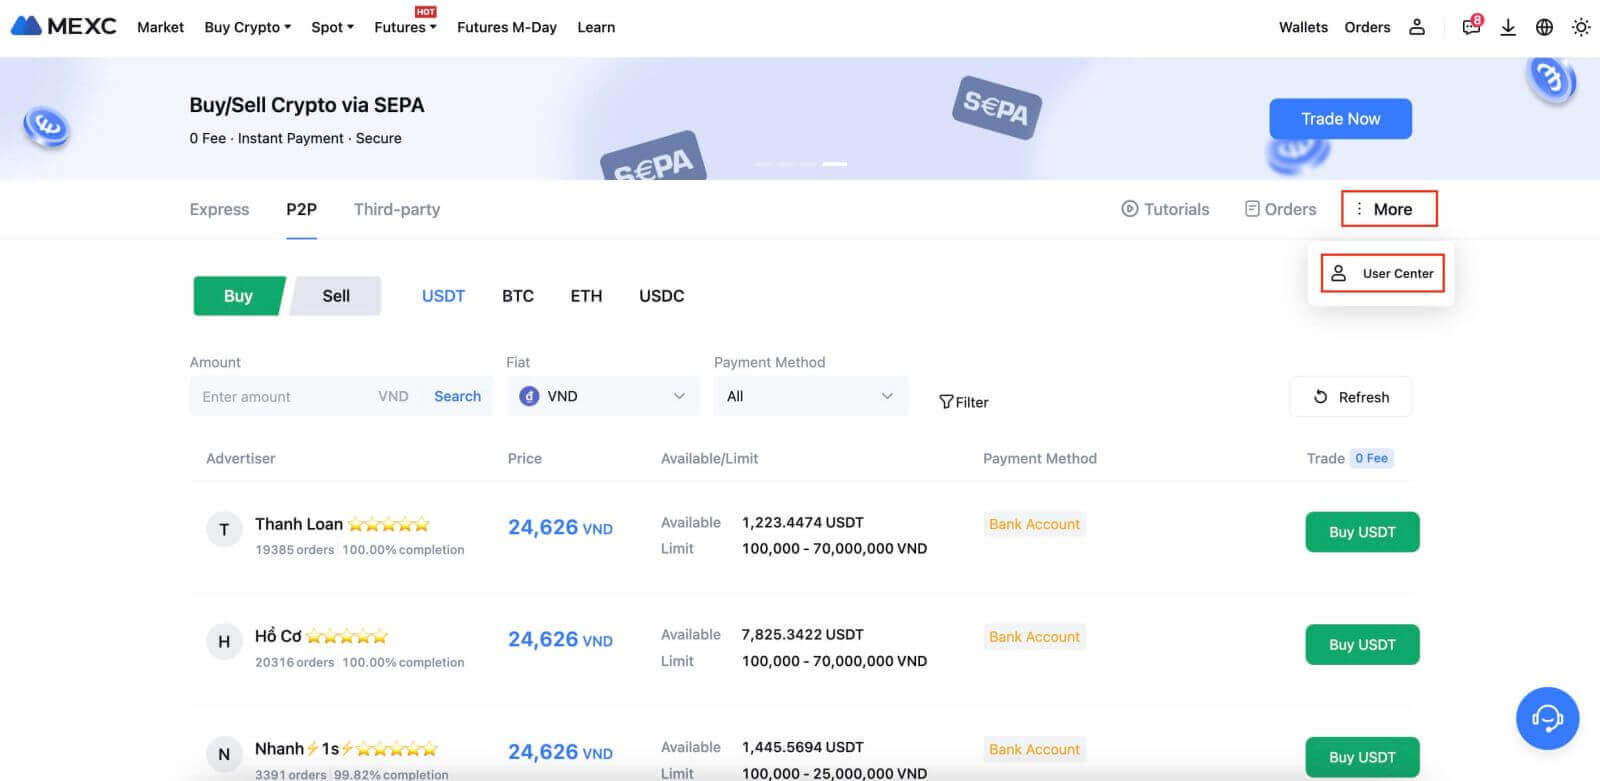The image size is (1600, 781).
Task: Expand the Futures menu
Action: tap(405, 27)
